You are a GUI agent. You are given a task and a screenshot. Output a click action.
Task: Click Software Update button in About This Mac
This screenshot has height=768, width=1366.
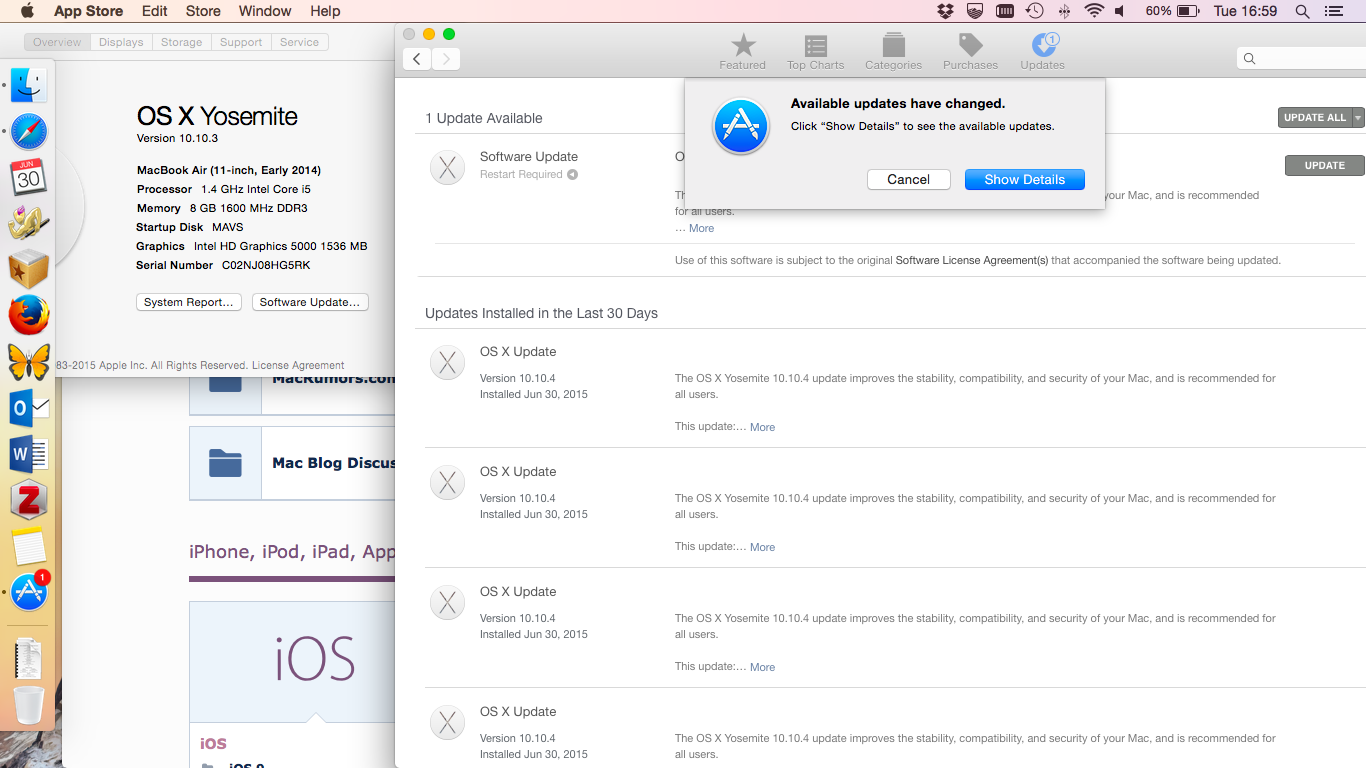pyautogui.click(x=310, y=302)
